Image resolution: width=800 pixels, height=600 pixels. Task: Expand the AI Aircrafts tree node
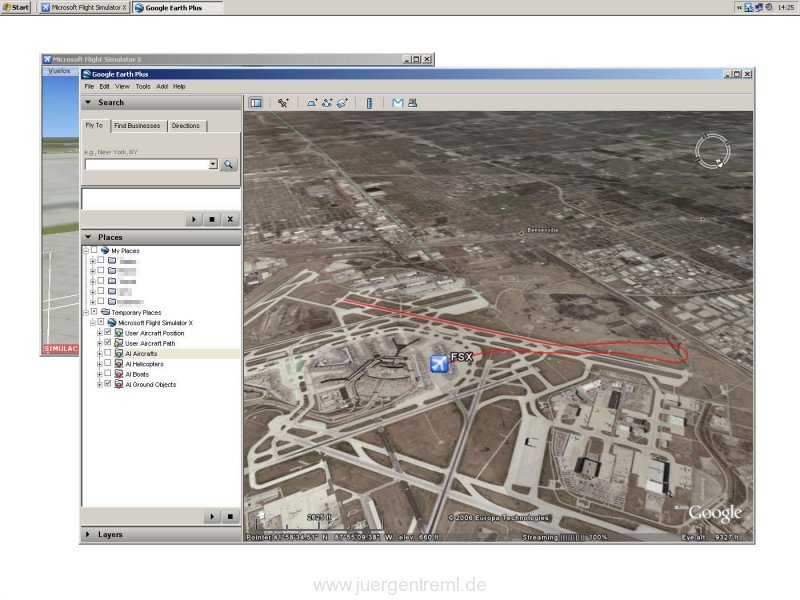[x=99, y=353]
